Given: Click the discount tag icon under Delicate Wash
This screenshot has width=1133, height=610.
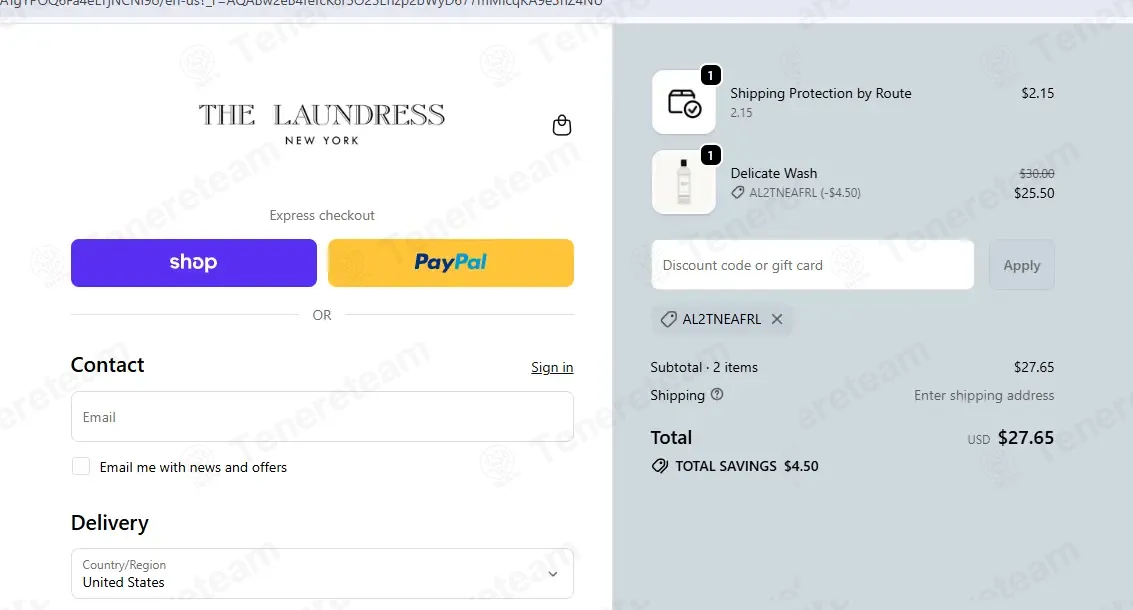Looking at the screenshot, I should click(x=737, y=193).
